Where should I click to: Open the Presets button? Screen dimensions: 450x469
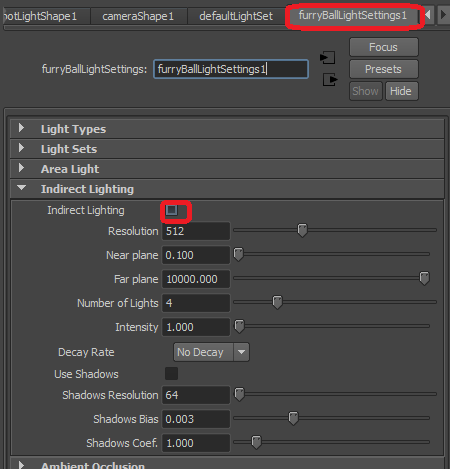(x=384, y=69)
